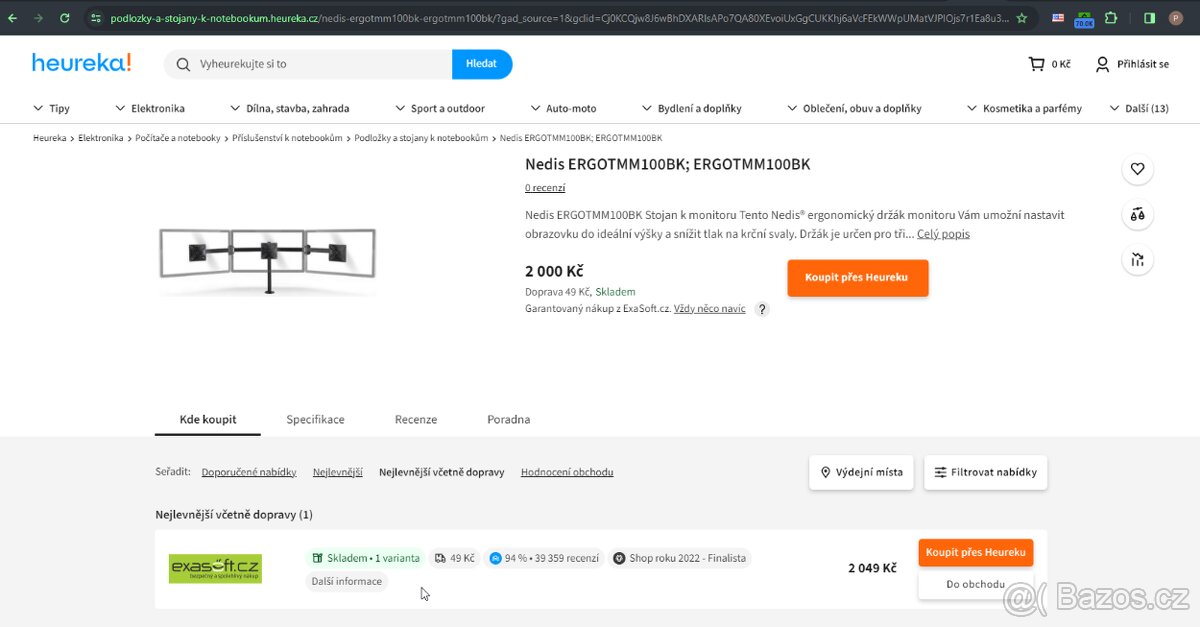Add product to favorites via heart icon
Image resolution: width=1200 pixels, height=627 pixels.
point(1137,169)
